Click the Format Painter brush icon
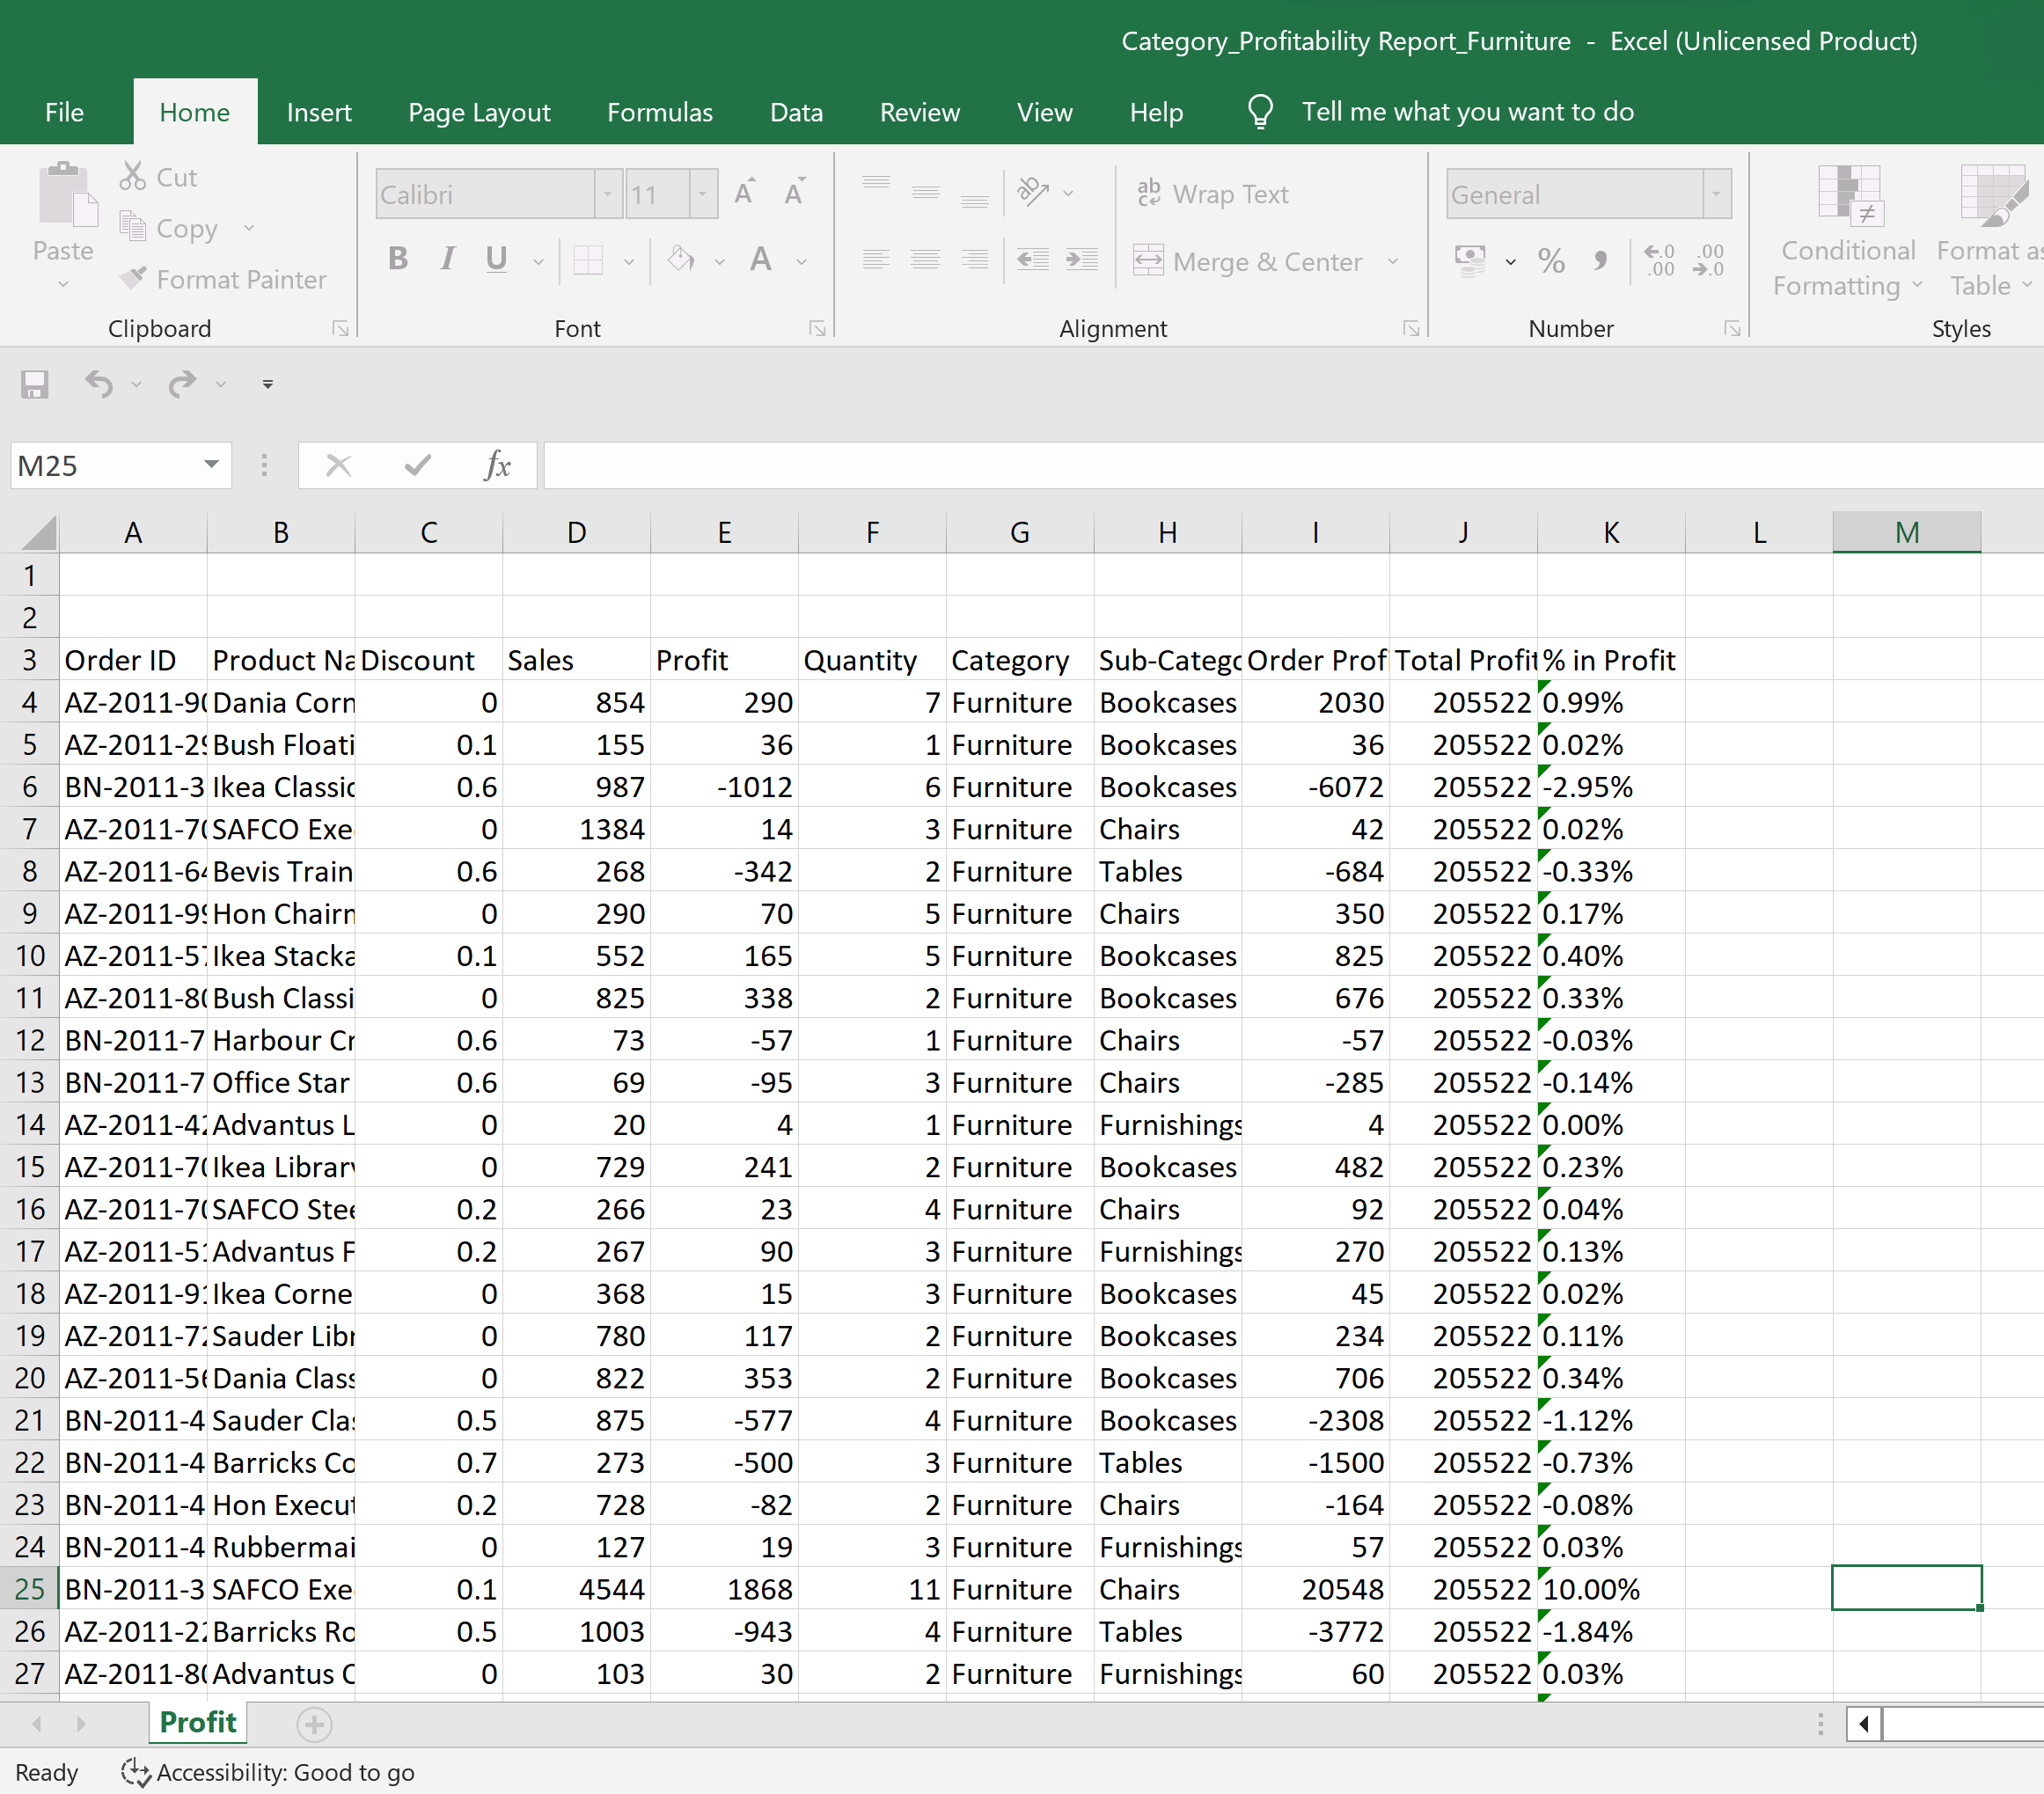This screenshot has height=1794, width=2044. click(133, 278)
